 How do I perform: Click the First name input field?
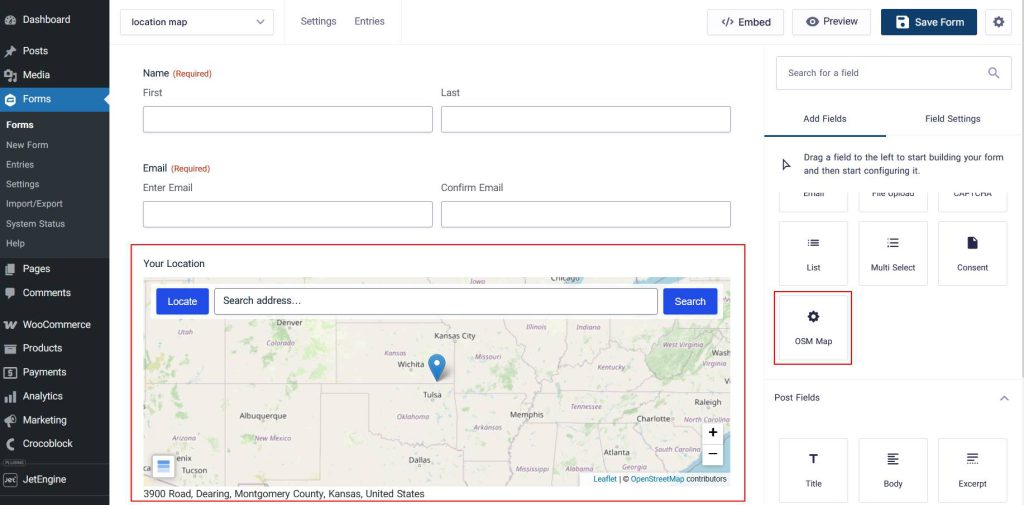pos(288,120)
